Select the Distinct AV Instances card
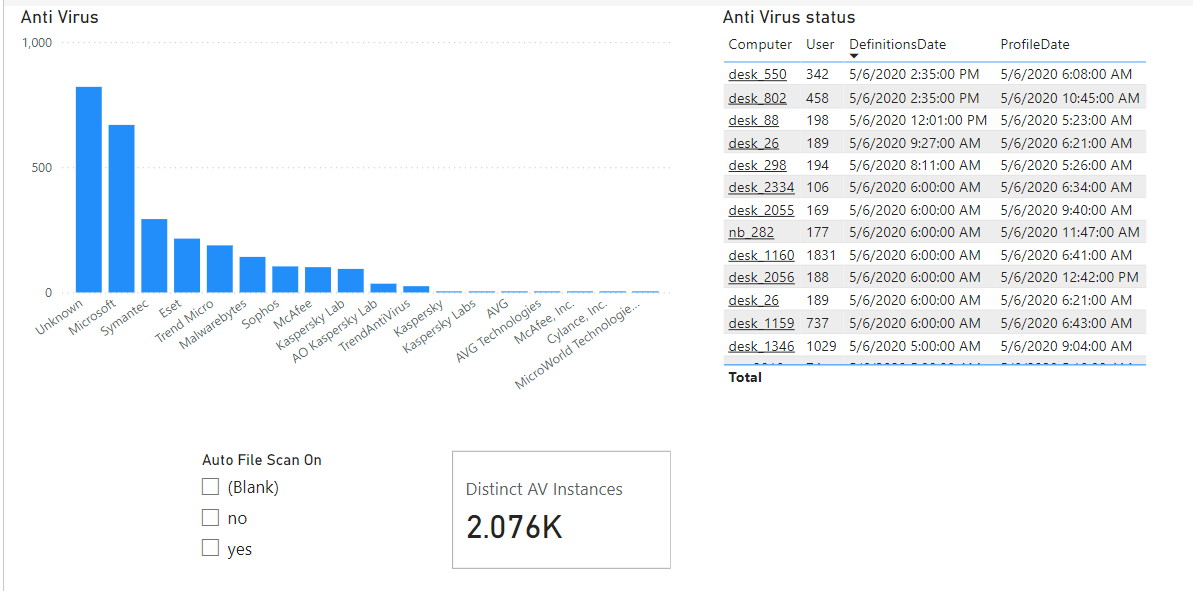Image resolution: width=1193 pixels, height=591 pixels. (561, 509)
